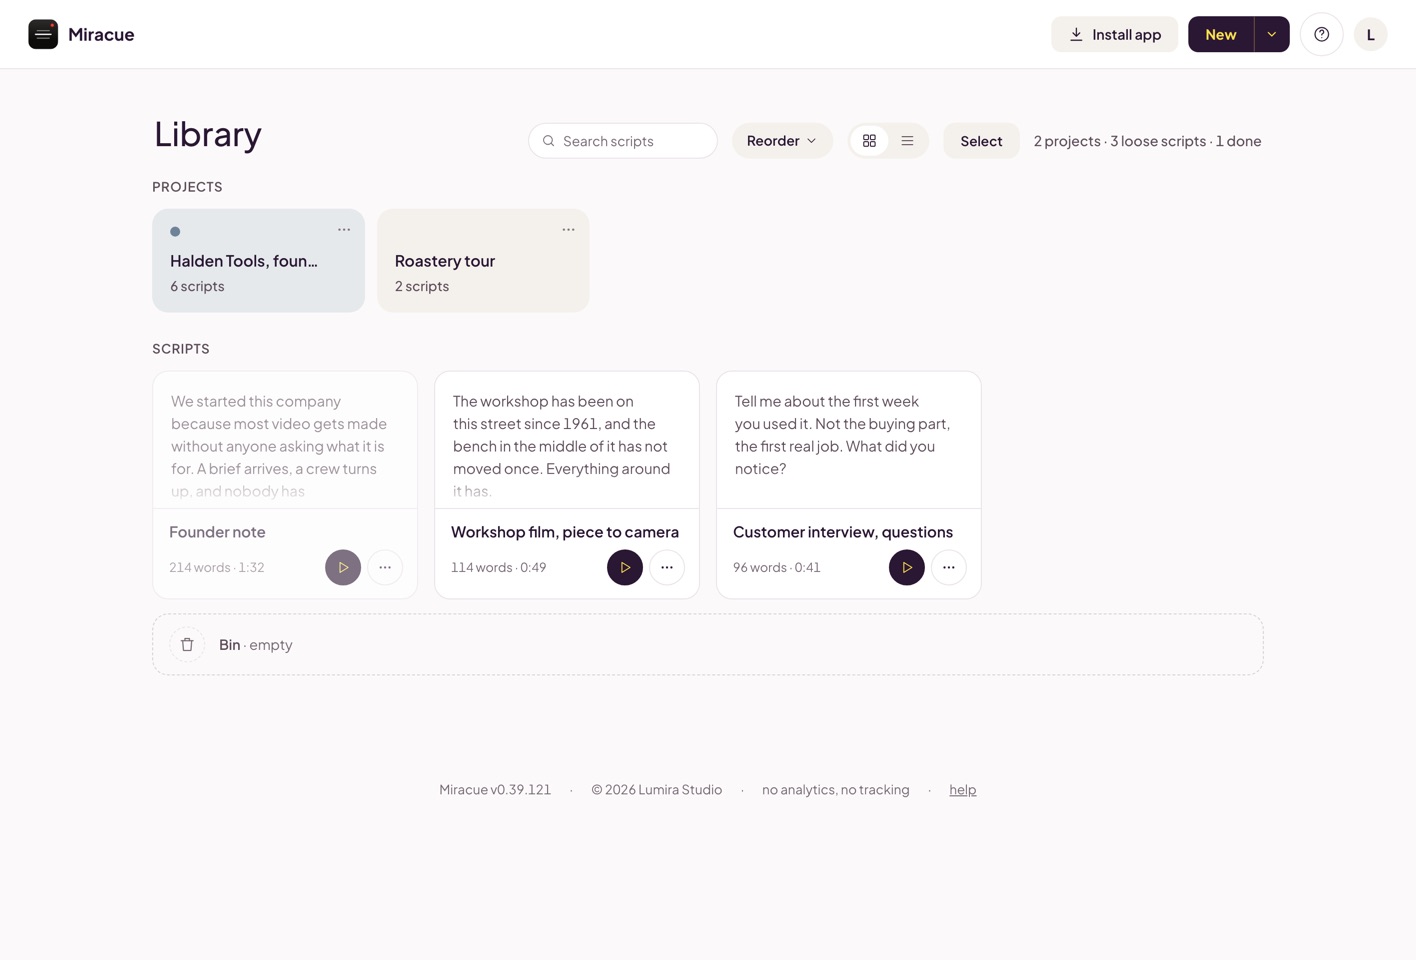Image resolution: width=1416 pixels, height=960 pixels.
Task: Open Roastery tour project options menu
Action: tap(568, 230)
